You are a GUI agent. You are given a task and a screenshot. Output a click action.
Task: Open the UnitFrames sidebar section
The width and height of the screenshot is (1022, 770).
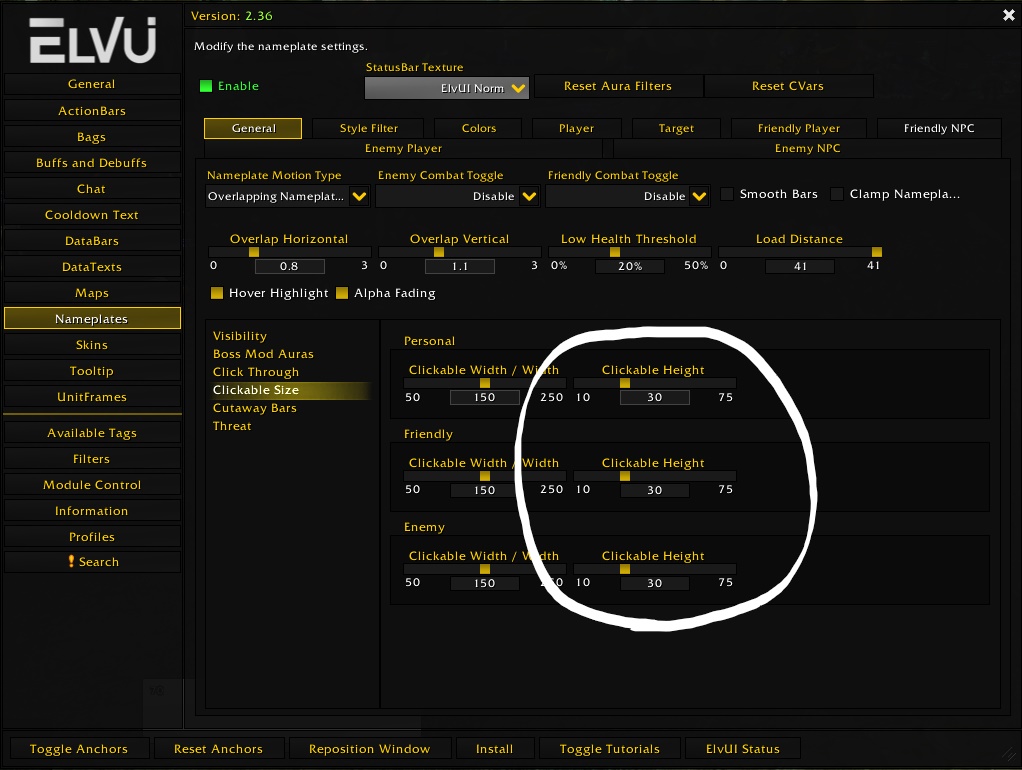[92, 397]
